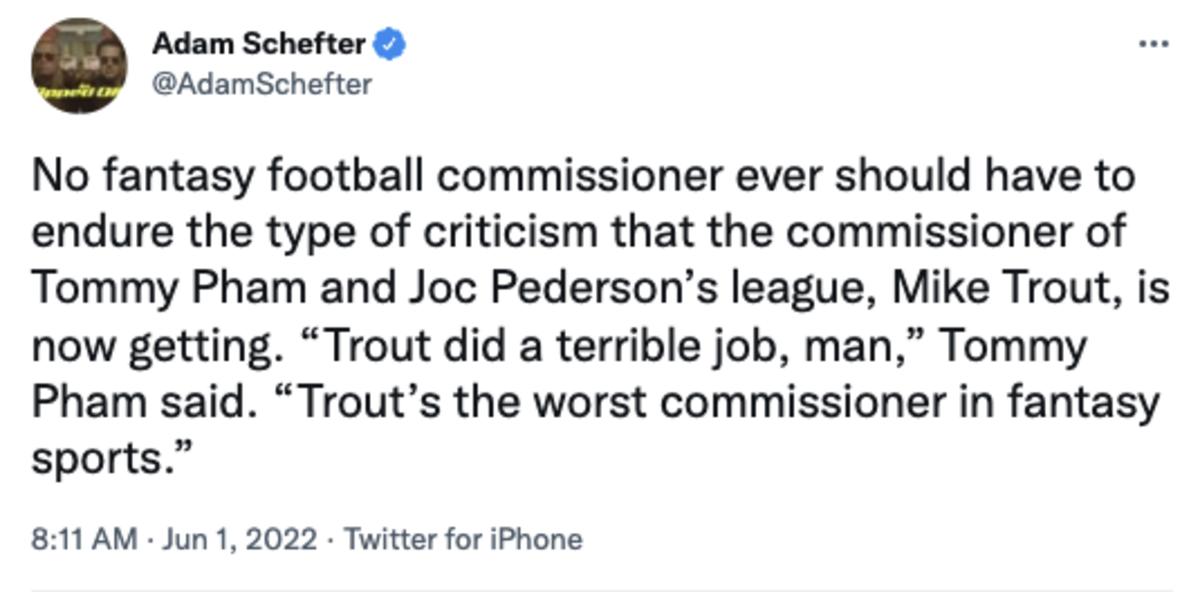The height and width of the screenshot is (592, 1200).
Task: Click the final word 'sports.' in tweet
Action: coord(110,461)
